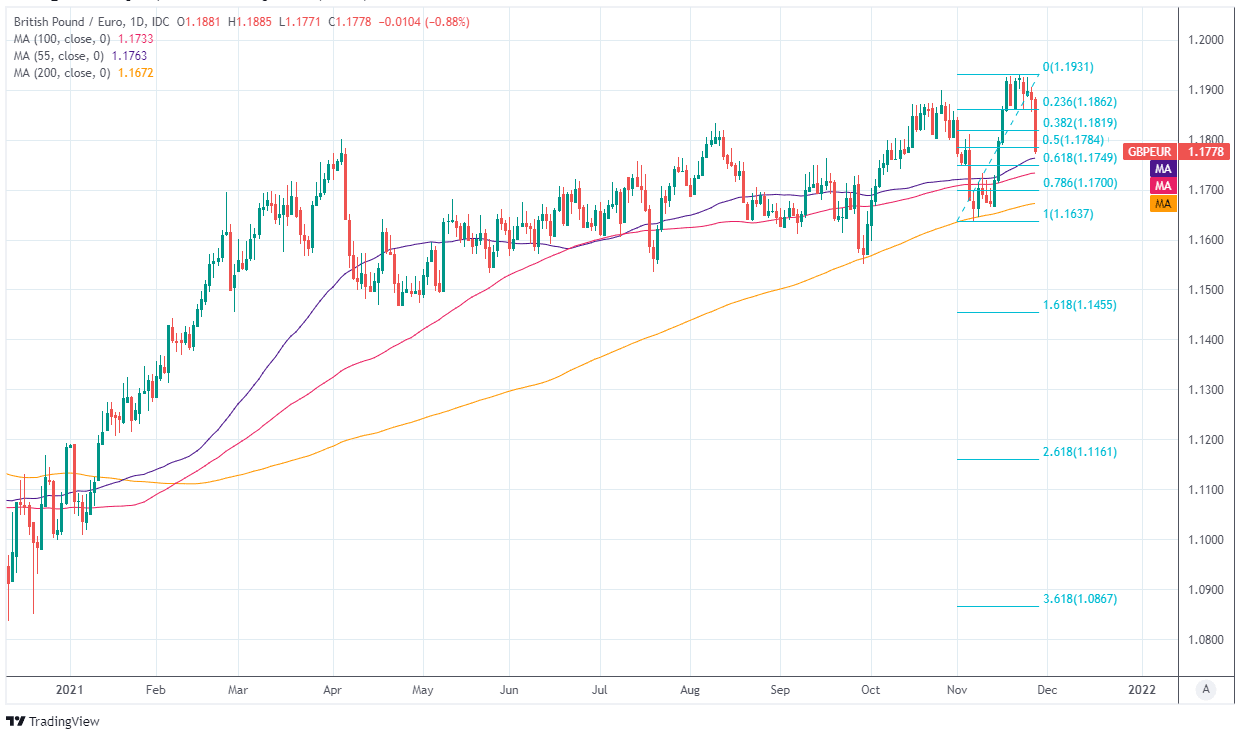
Task: Click the 0(1.1931) Fibonacci level label
Action: point(1068,67)
